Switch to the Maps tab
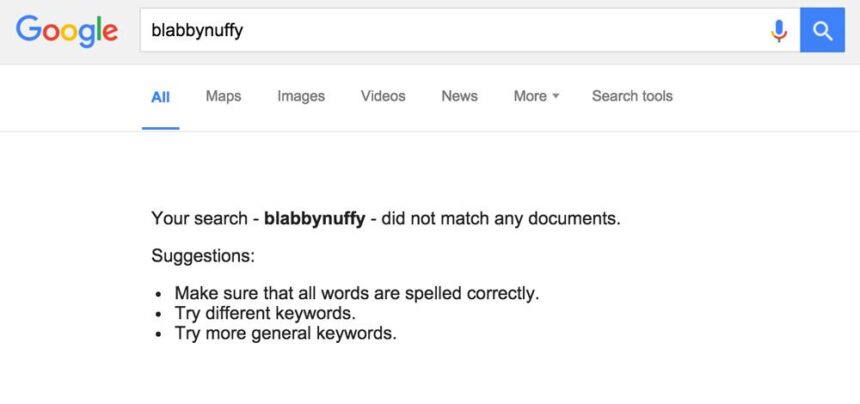This screenshot has height=404, width=860. (x=223, y=96)
